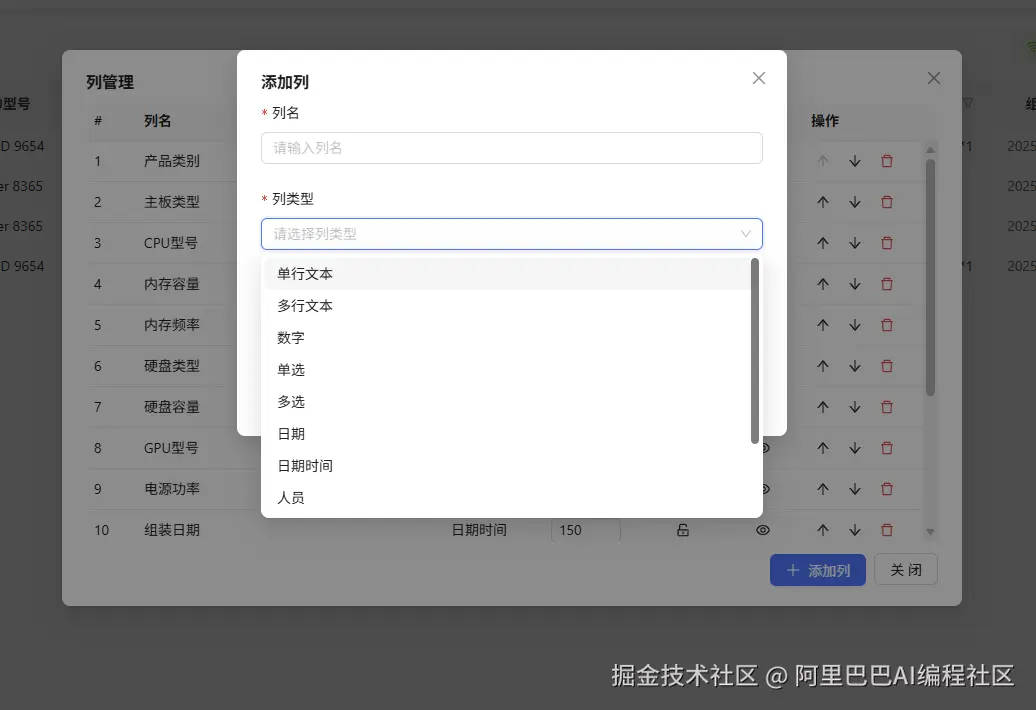The image size is (1036, 710).
Task: Choose 人员 column type
Action: [507, 498]
